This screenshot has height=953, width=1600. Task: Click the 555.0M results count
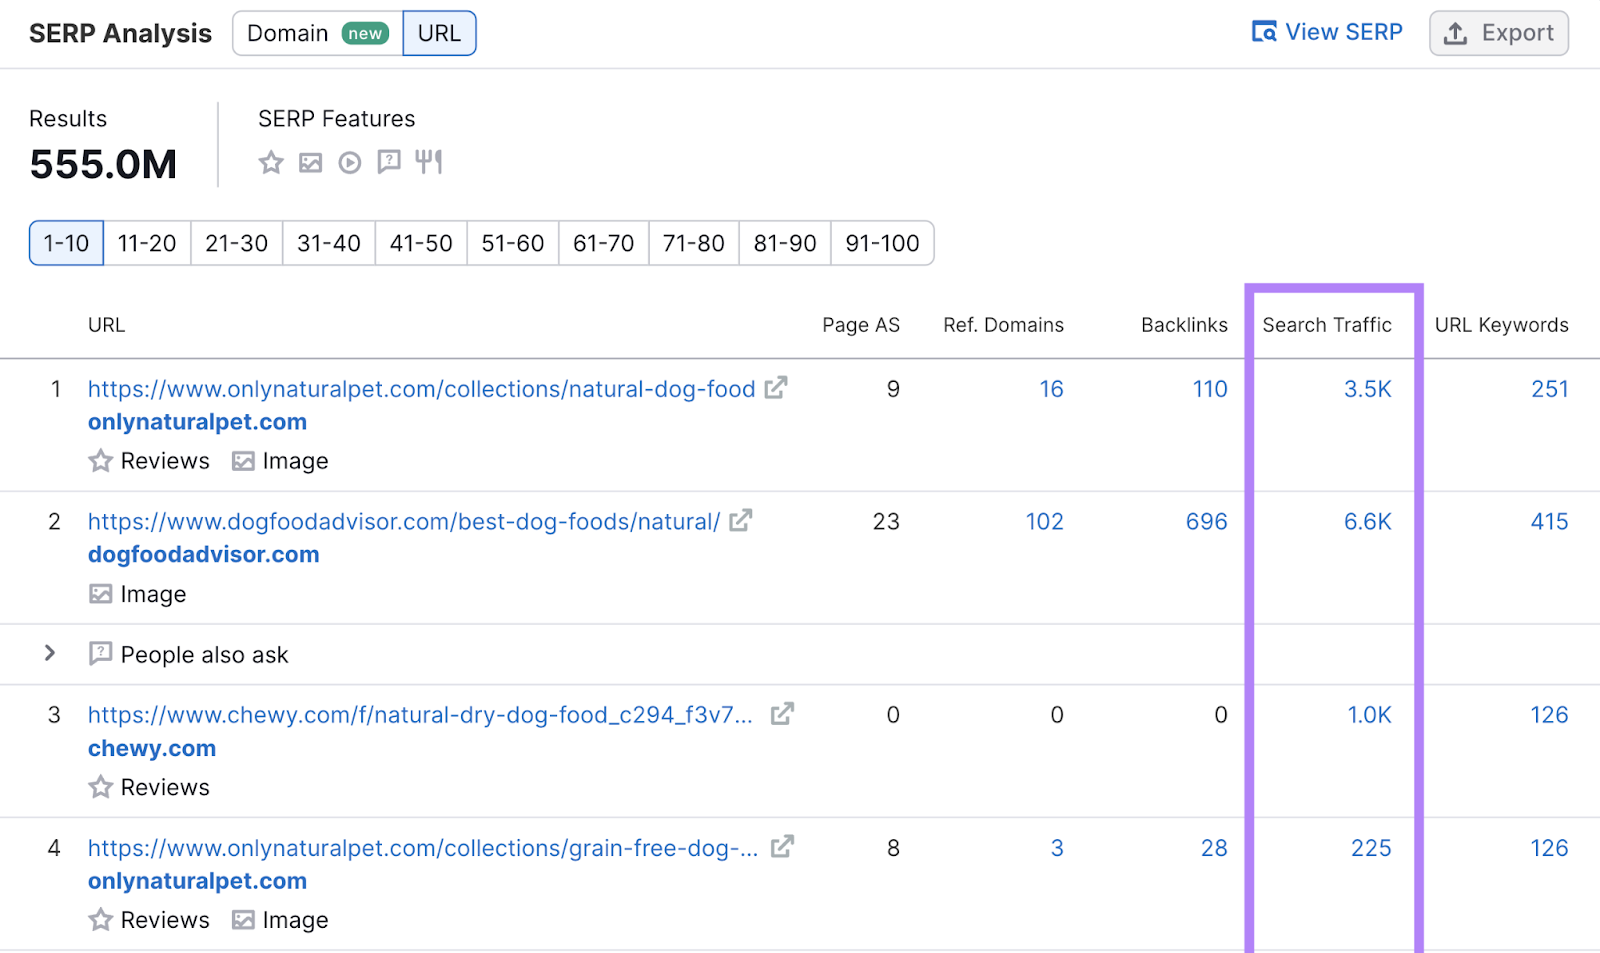(103, 165)
